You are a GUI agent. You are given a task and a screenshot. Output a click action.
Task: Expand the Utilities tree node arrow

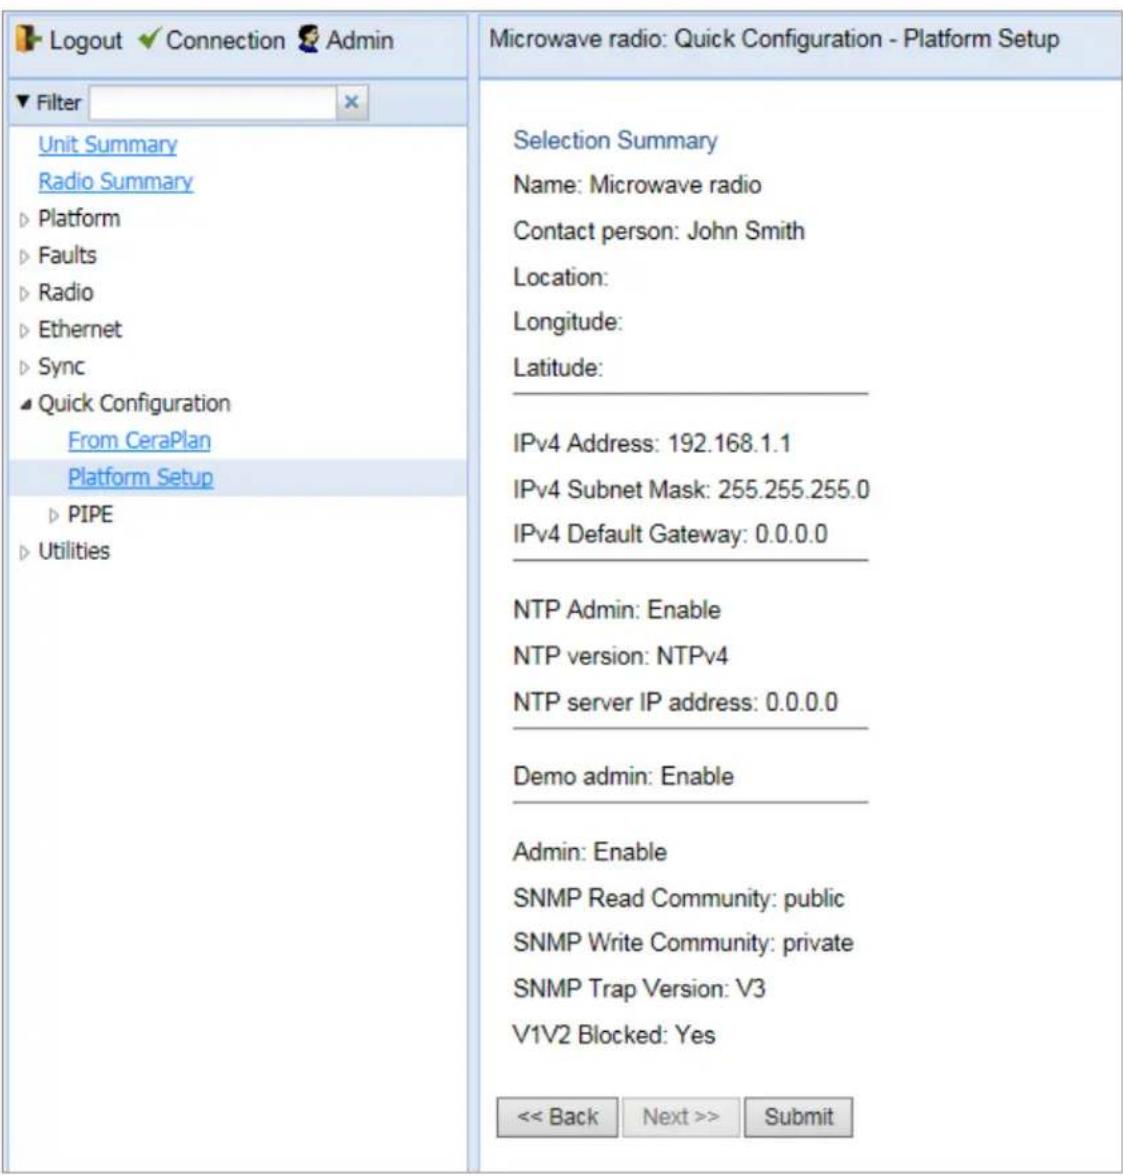coord(24,553)
